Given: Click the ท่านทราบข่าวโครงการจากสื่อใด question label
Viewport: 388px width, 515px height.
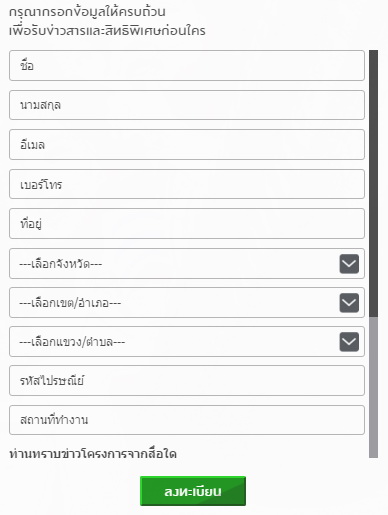Looking at the screenshot, I should [93, 454].
